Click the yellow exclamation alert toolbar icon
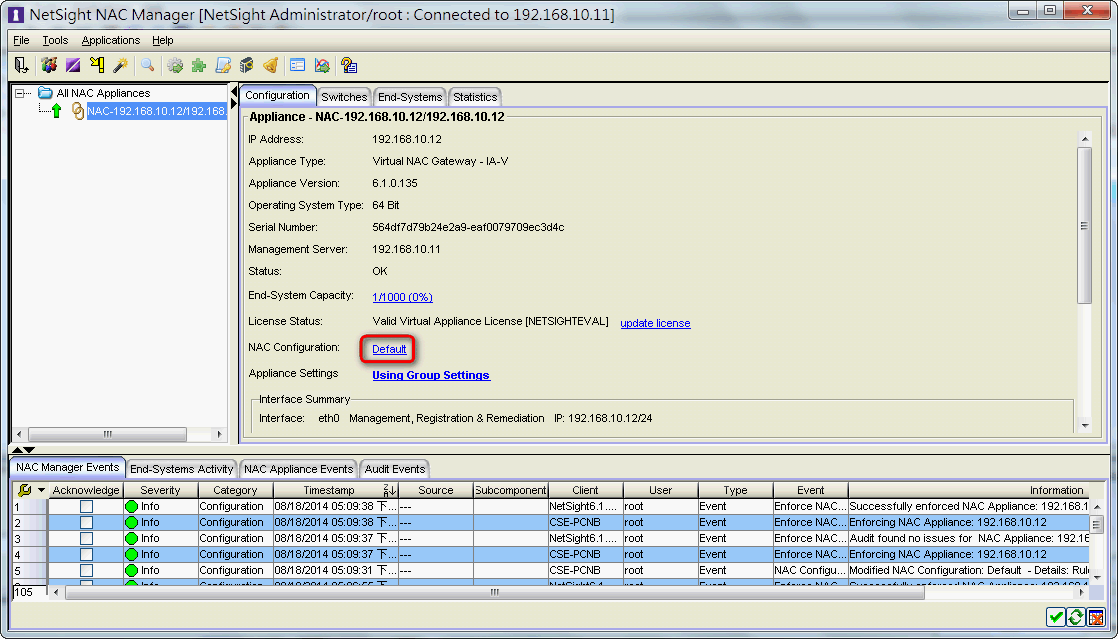1118x639 pixels. 97,66
